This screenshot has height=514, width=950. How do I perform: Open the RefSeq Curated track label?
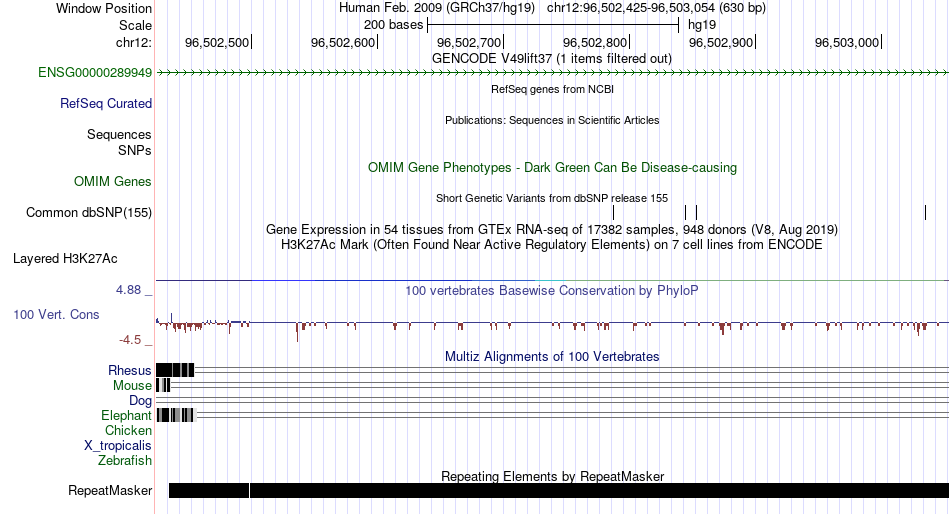point(106,104)
